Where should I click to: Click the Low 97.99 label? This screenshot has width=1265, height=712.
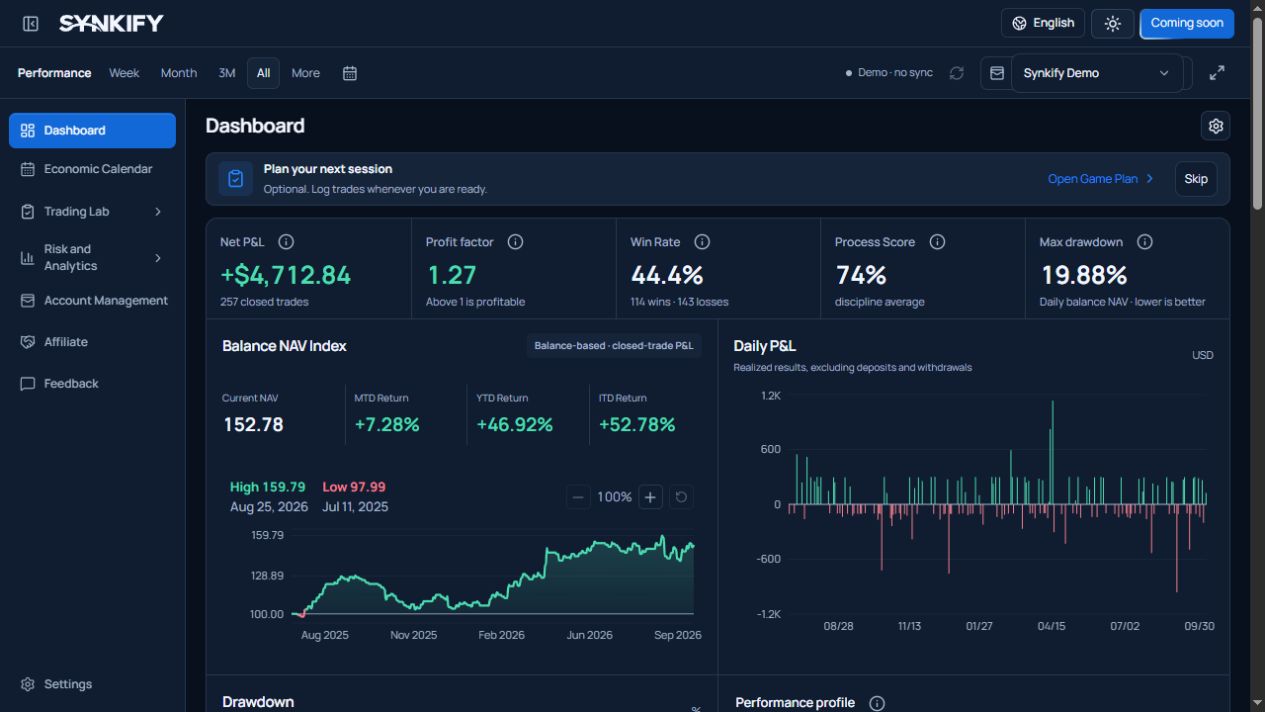pyautogui.click(x=354, y=487)
